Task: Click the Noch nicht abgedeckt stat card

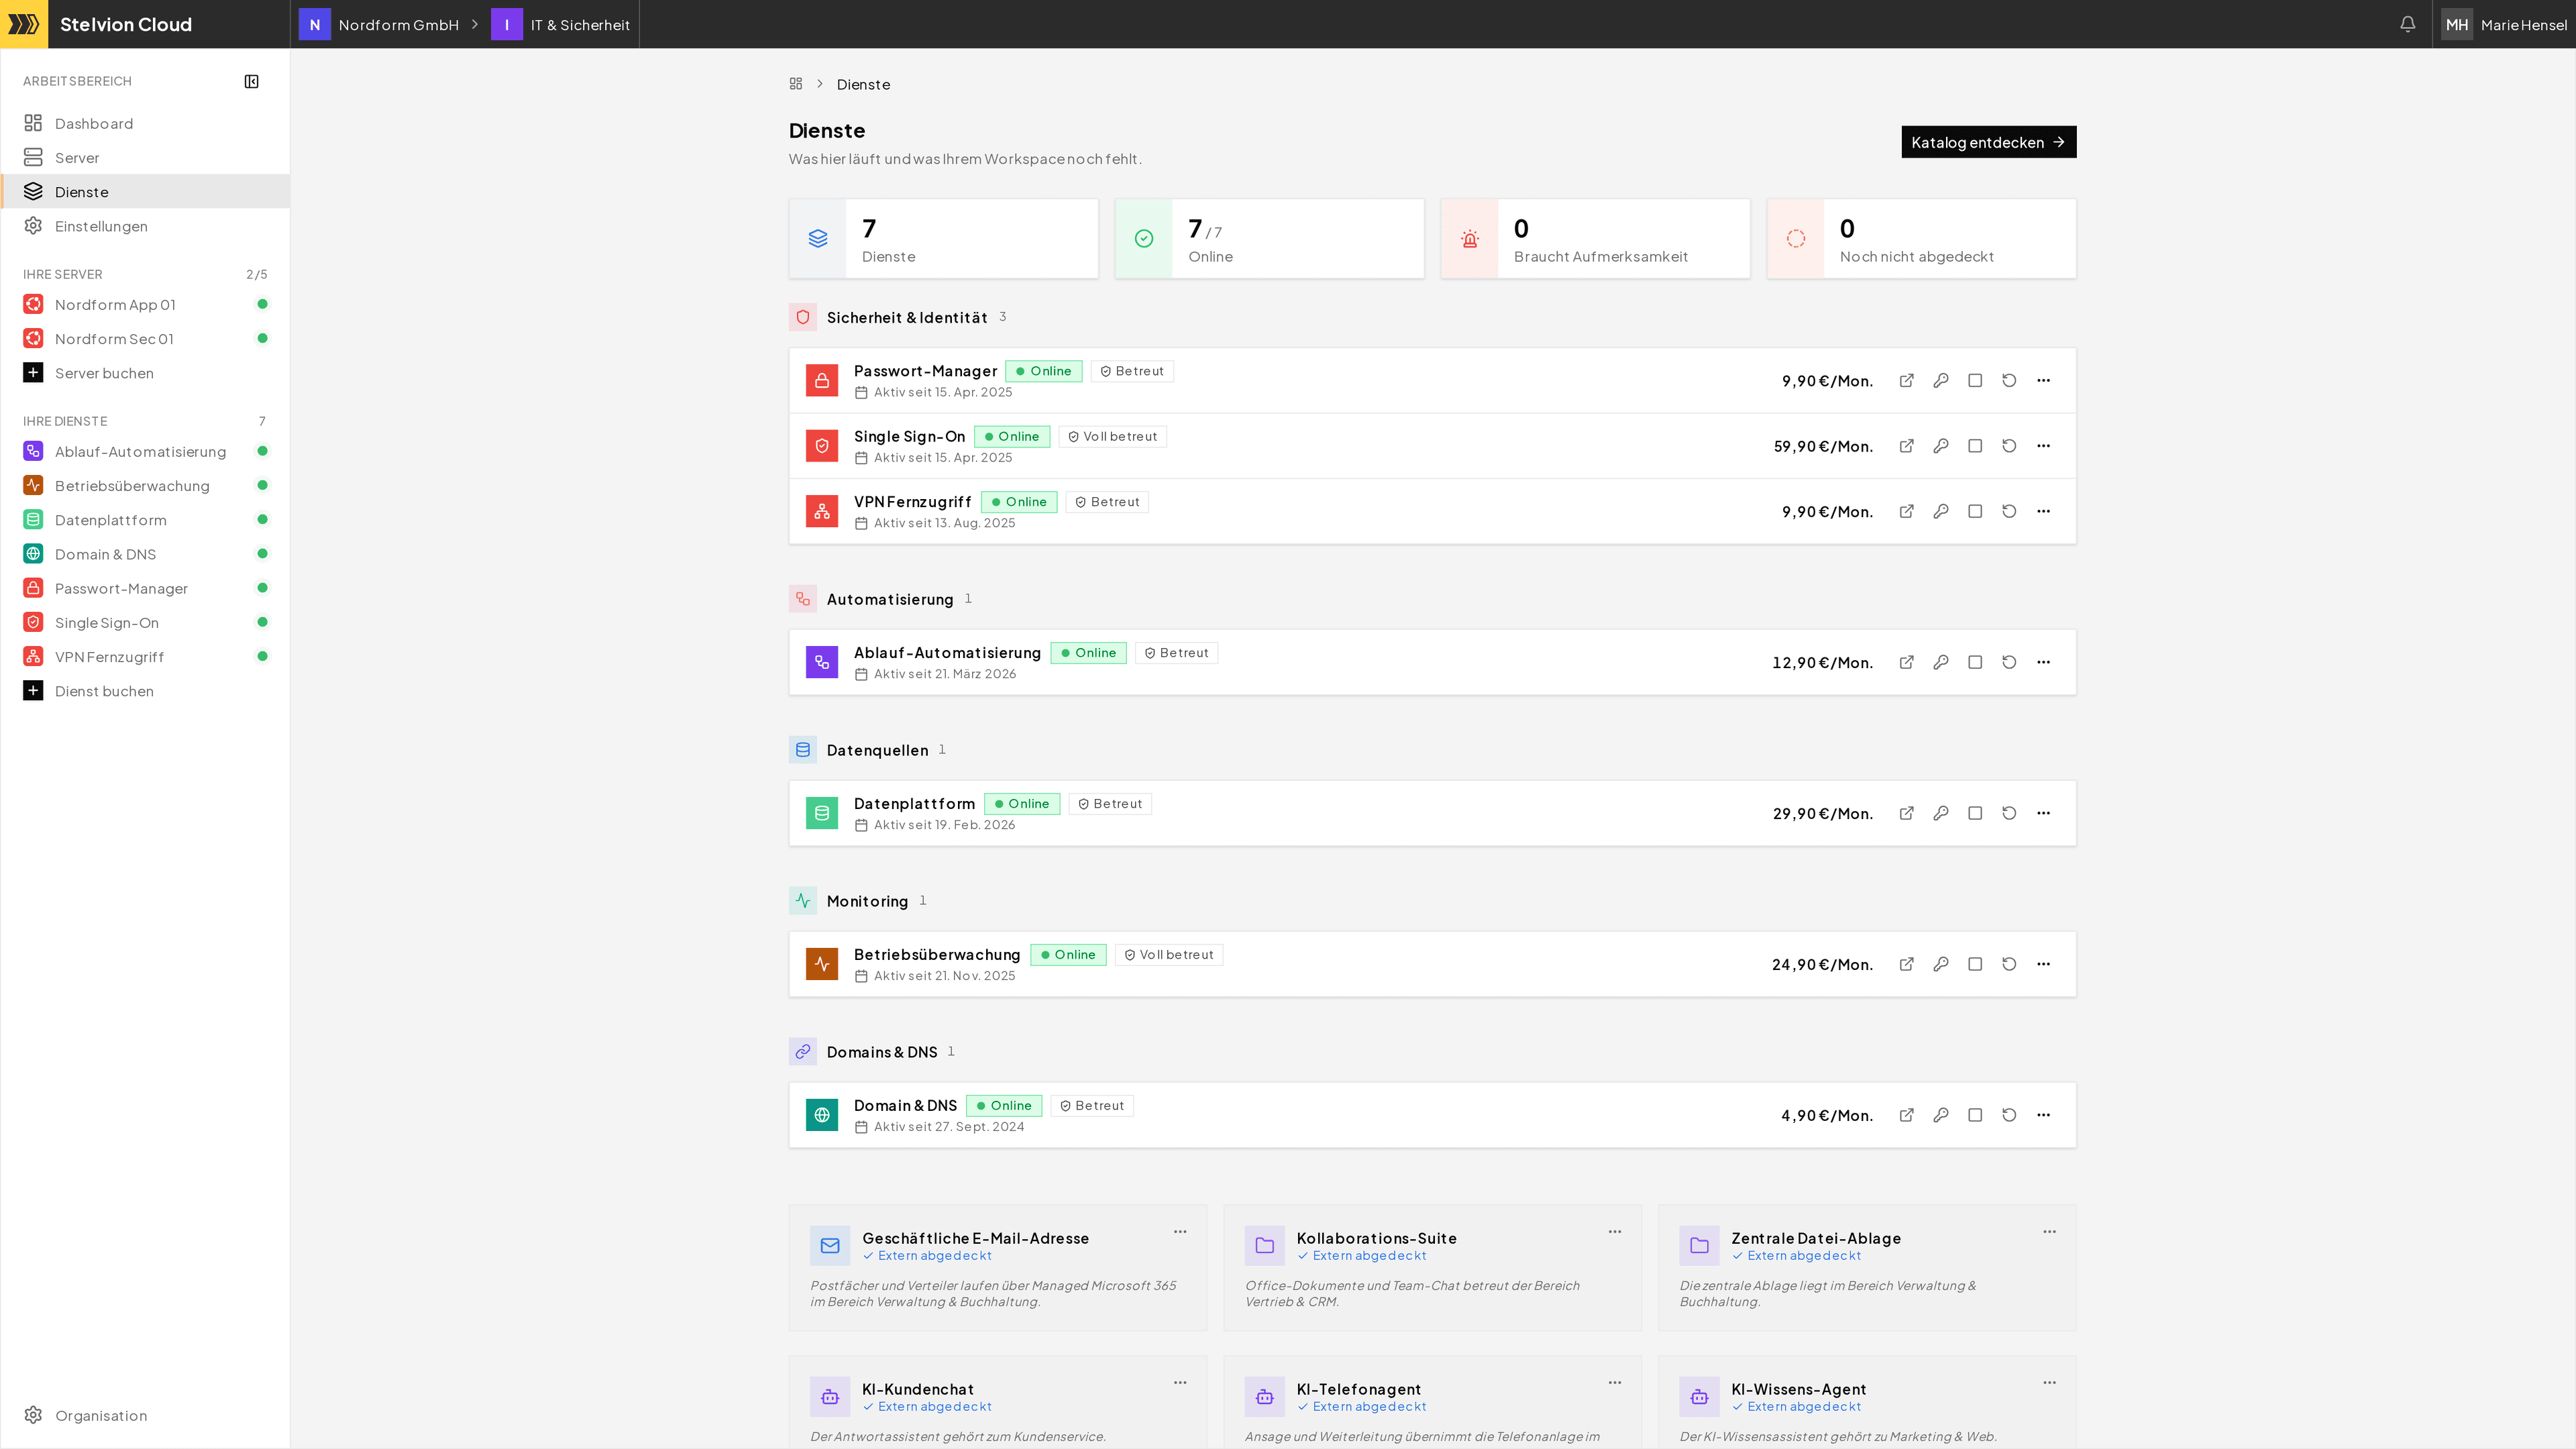Action: (x=1921, y=238)
